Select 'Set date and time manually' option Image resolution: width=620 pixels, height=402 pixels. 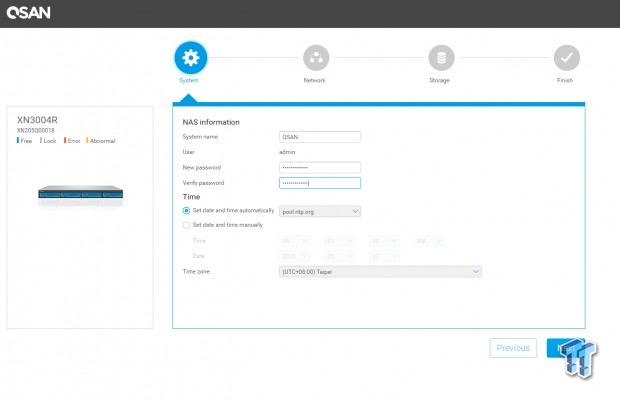(x=186, y=225)
